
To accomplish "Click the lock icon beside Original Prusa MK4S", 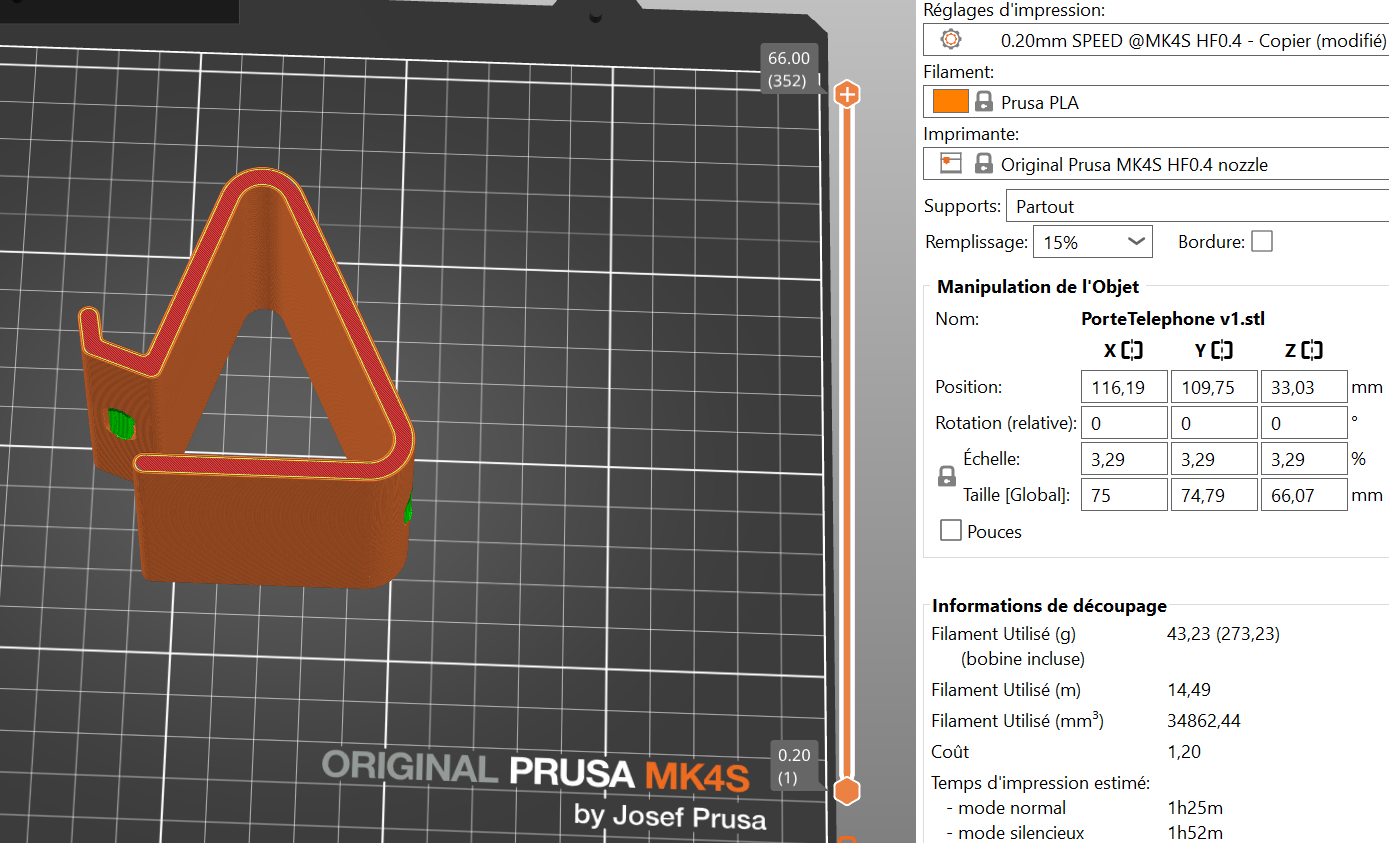I will 984,163.
